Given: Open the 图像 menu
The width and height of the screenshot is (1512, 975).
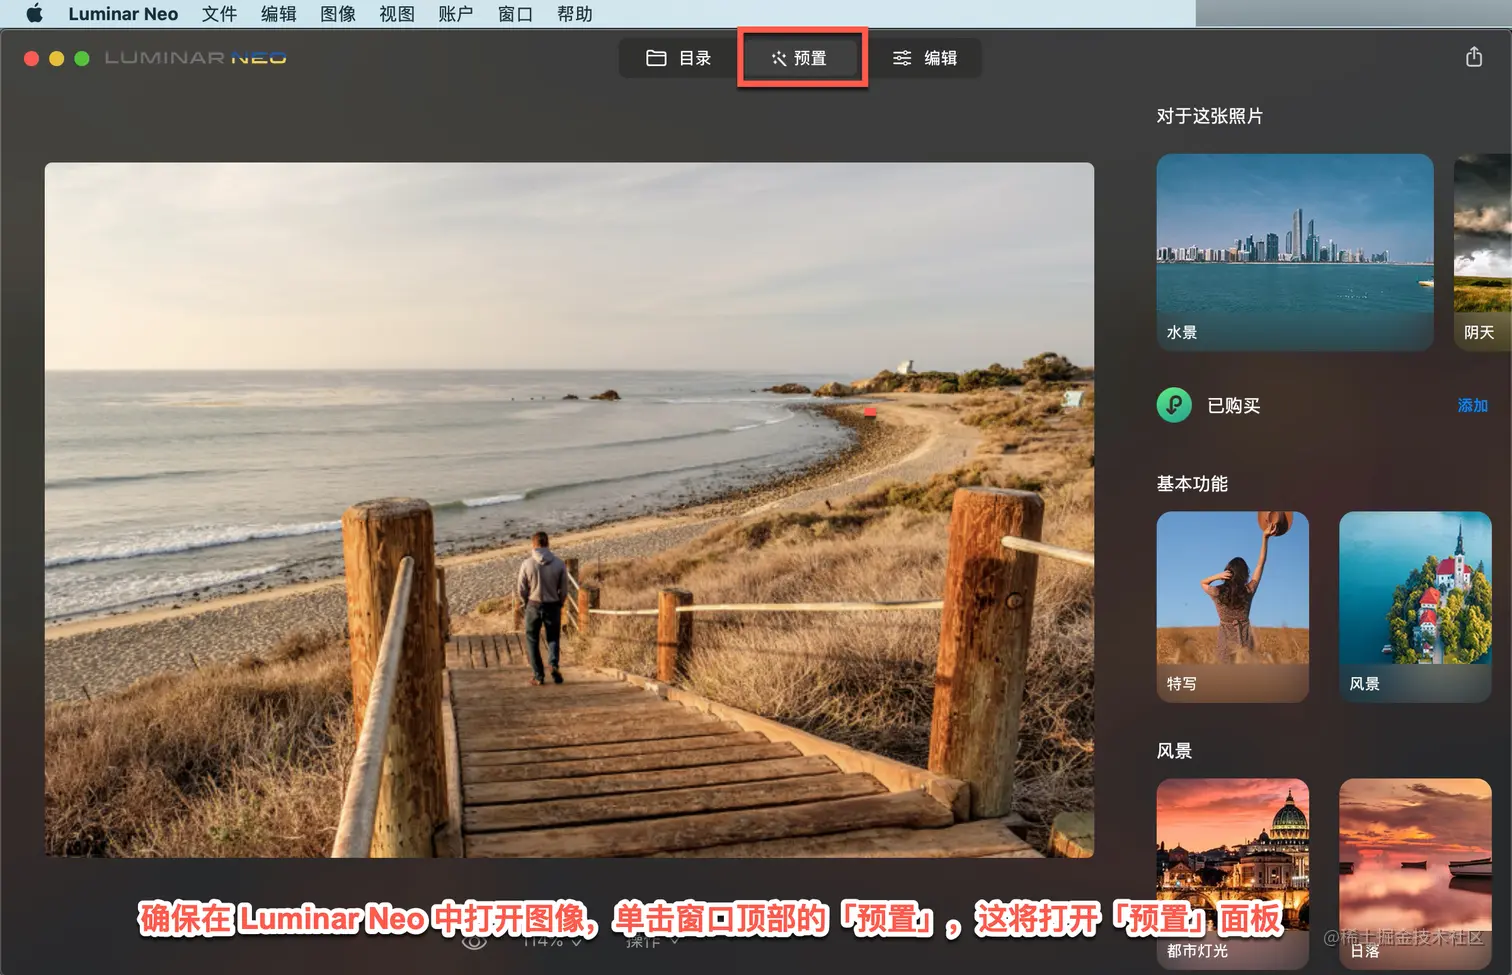Looking at the screenshot, I should click(338, 14).
